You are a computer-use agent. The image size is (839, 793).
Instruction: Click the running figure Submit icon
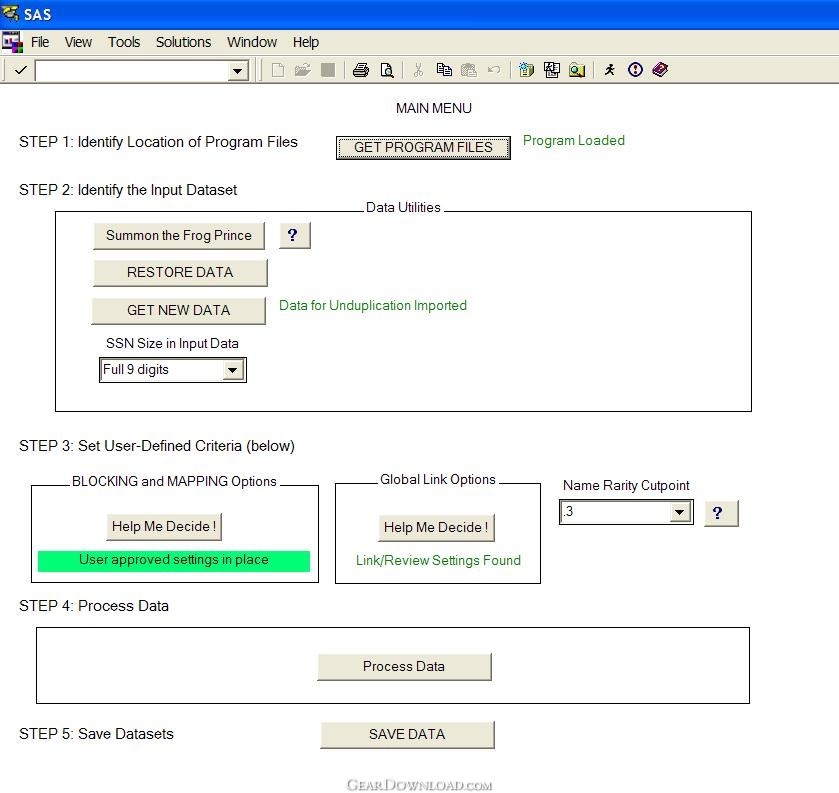pos(610,70)
